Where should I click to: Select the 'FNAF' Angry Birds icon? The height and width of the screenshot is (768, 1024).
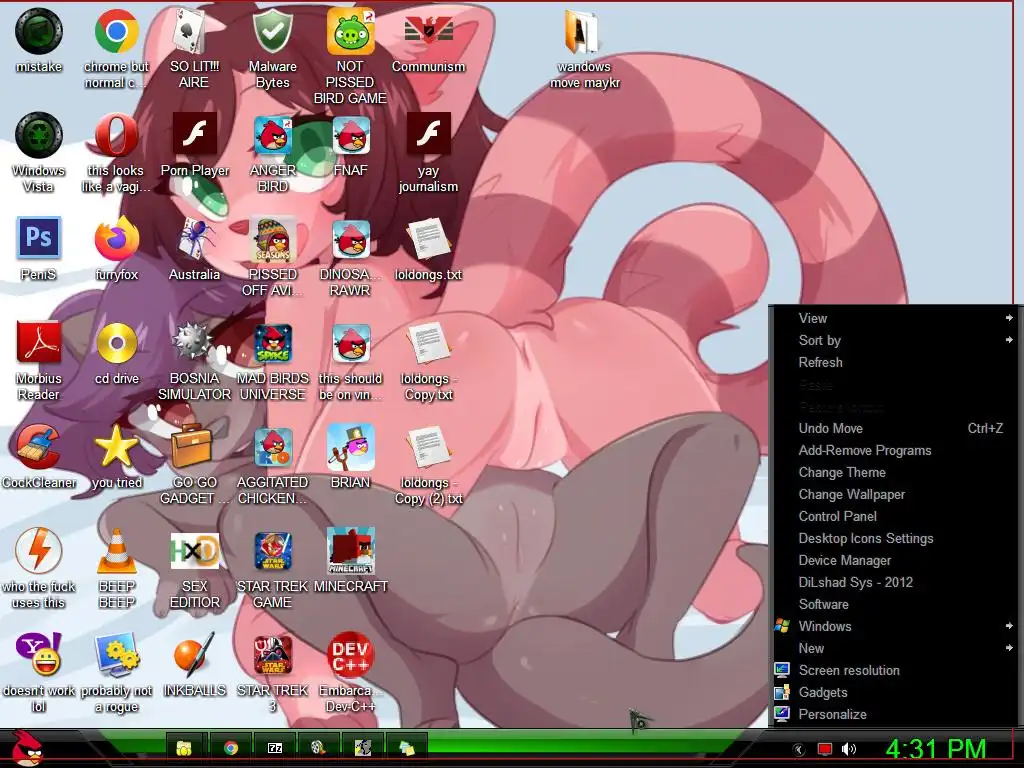click(350, 145)
